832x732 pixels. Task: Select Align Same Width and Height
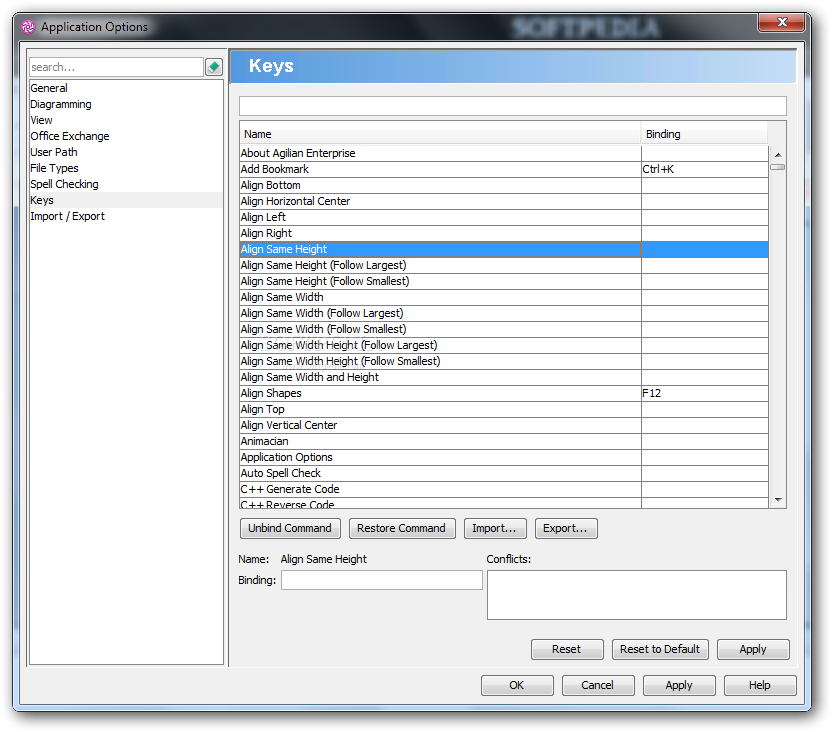[x=504, y=377]
